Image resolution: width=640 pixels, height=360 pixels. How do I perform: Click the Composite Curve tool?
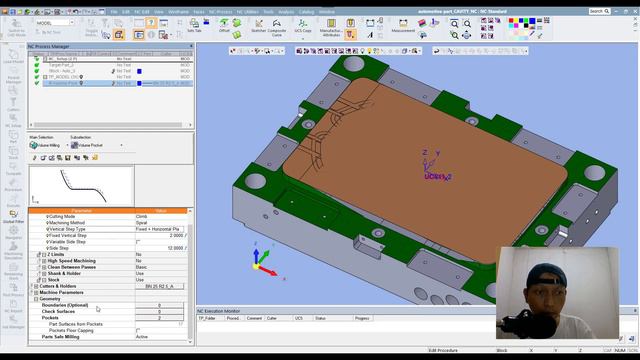pyautogui.click(x=277, y=27)
